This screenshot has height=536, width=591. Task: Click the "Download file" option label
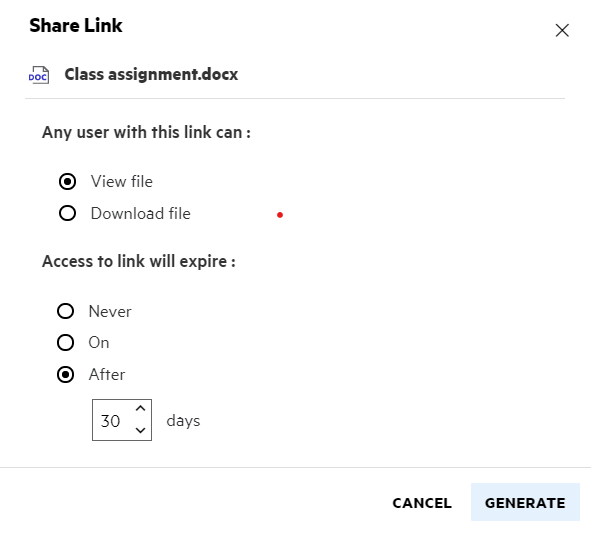(x=141, y=214)
